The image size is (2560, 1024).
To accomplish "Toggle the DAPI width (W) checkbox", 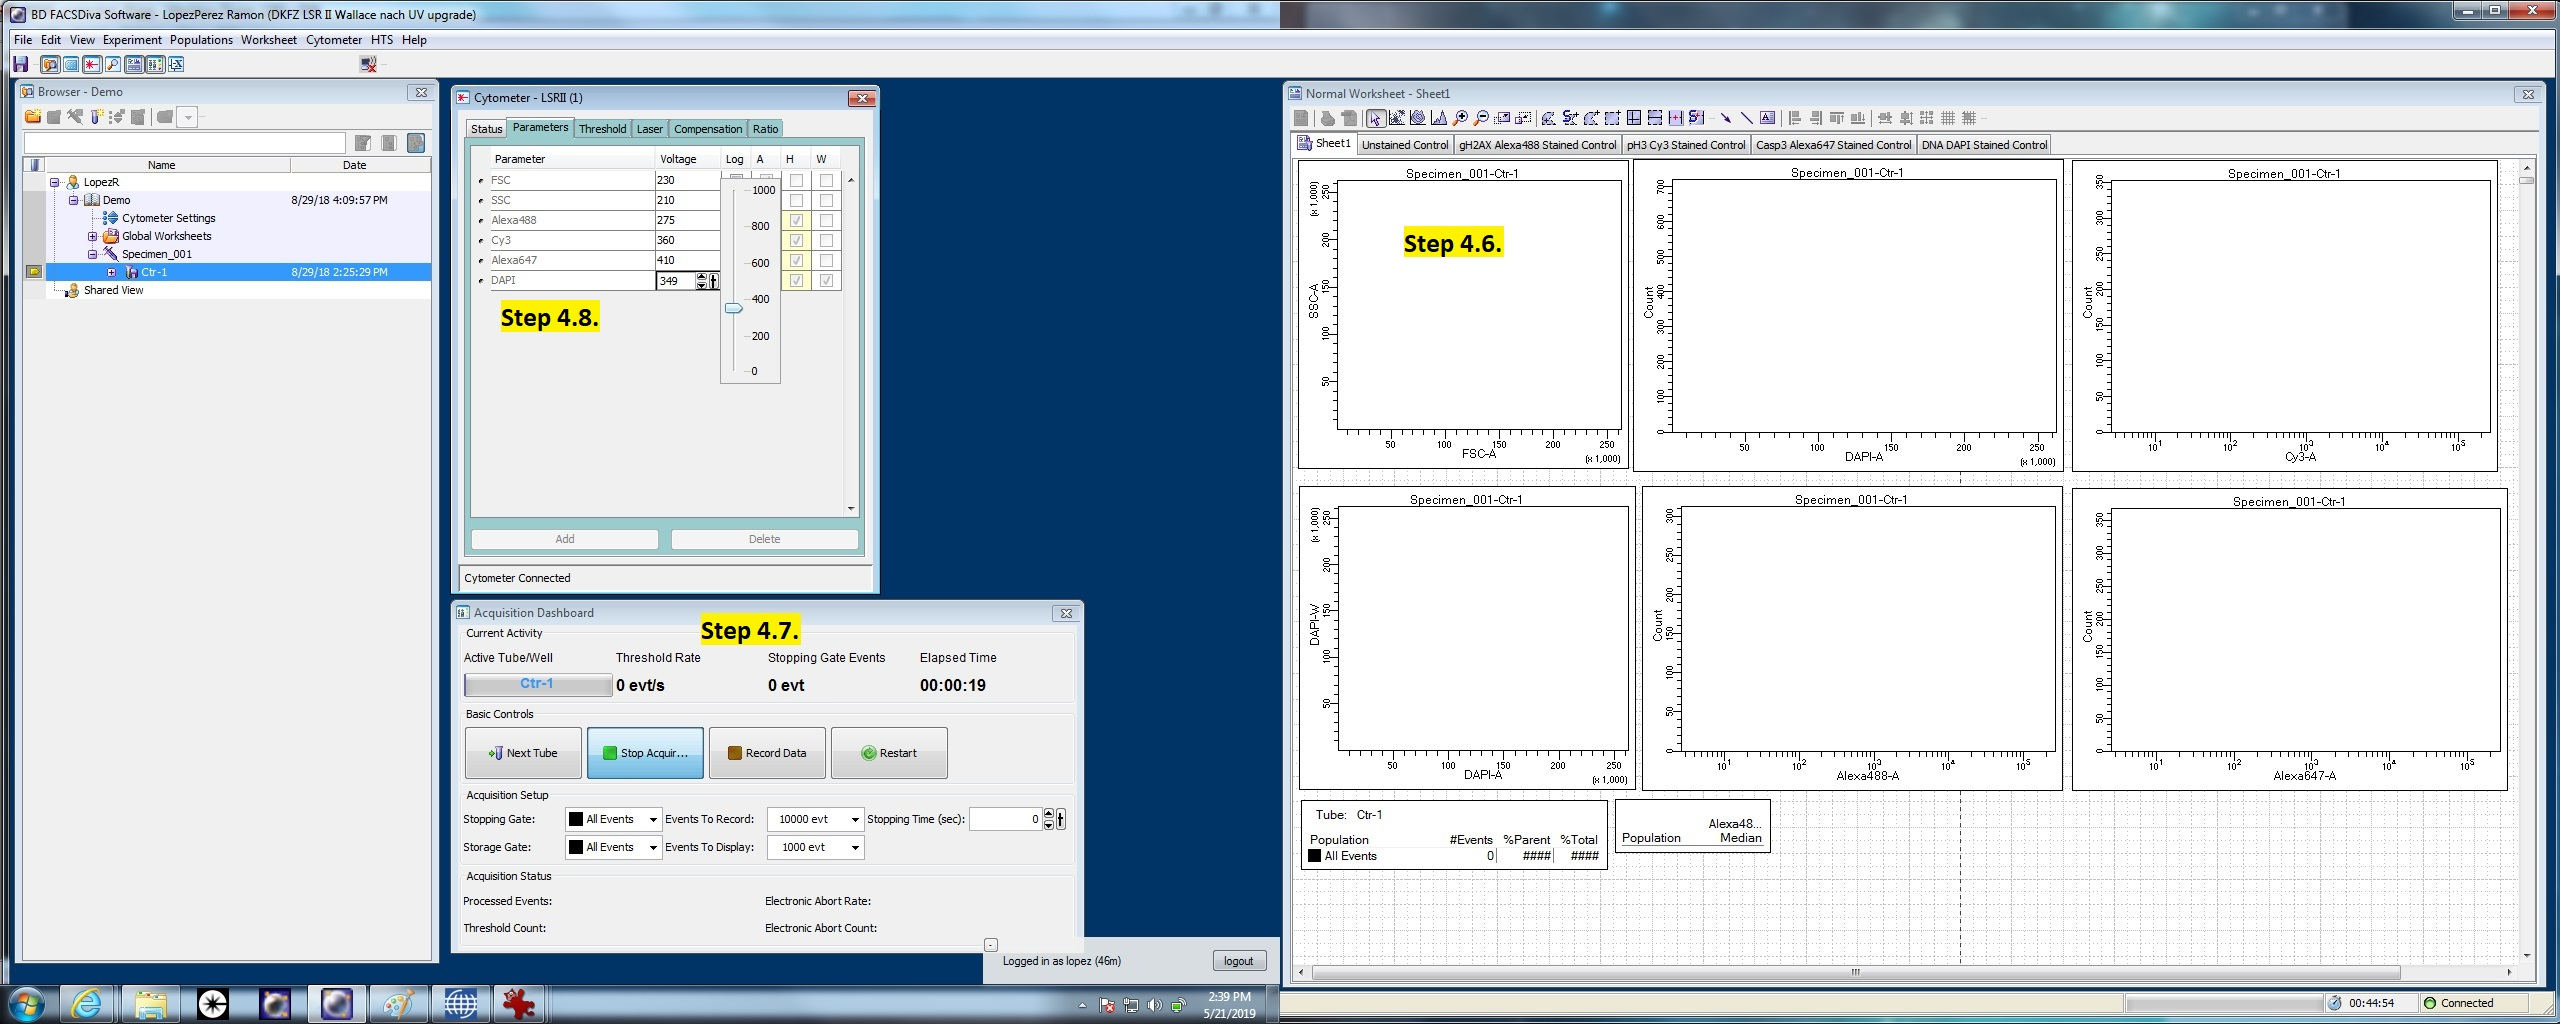I will click(x=826, y=281).
